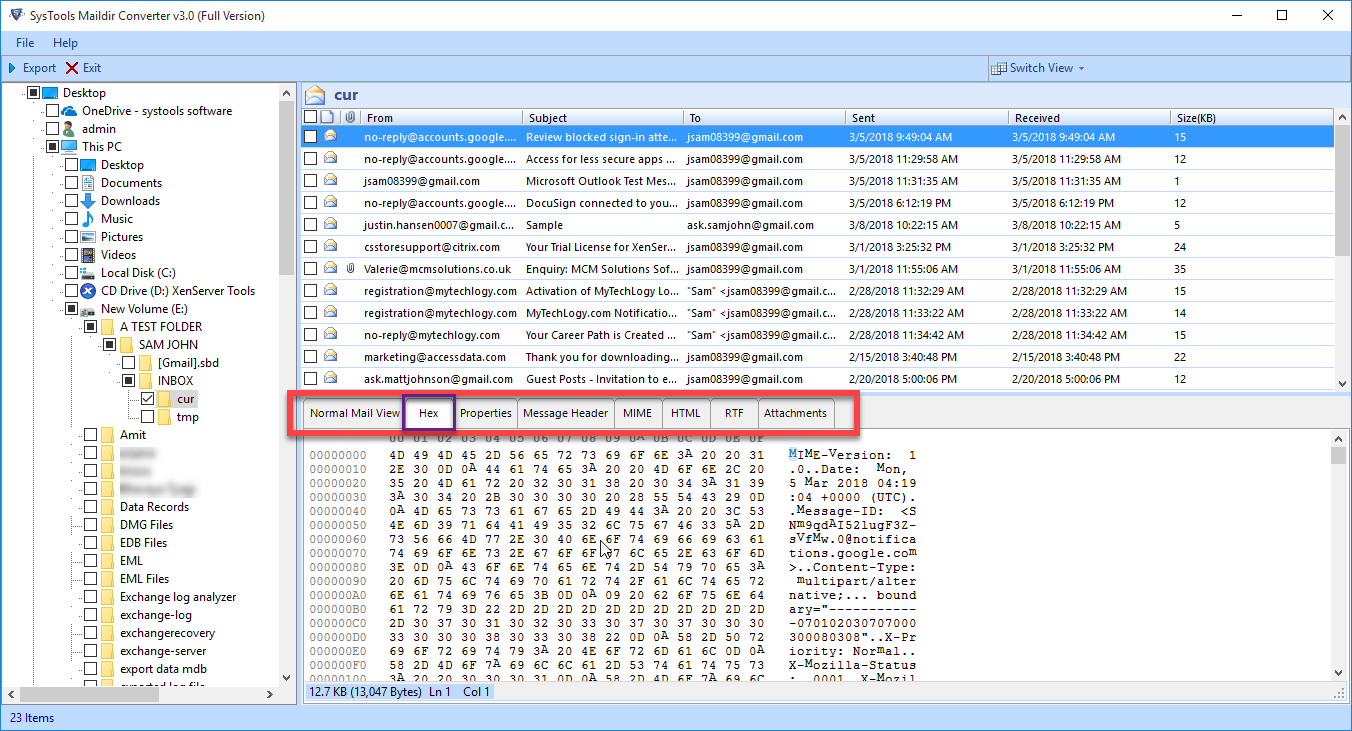Screen dimensions: 1352x731
Task: Sort emails by To column
Action: click(x=765, y=118)
